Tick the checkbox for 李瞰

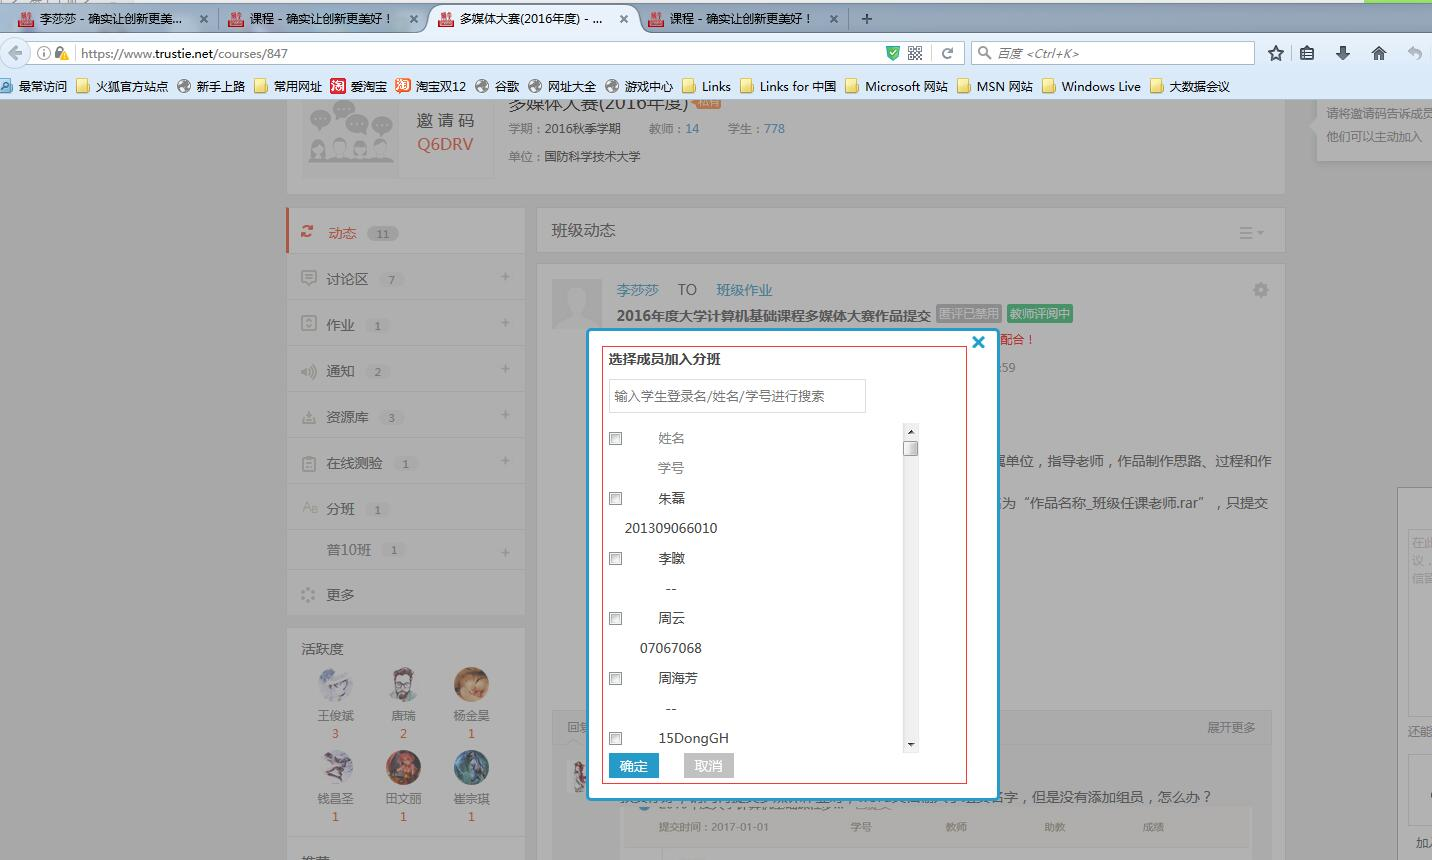(x=616, y=558)
